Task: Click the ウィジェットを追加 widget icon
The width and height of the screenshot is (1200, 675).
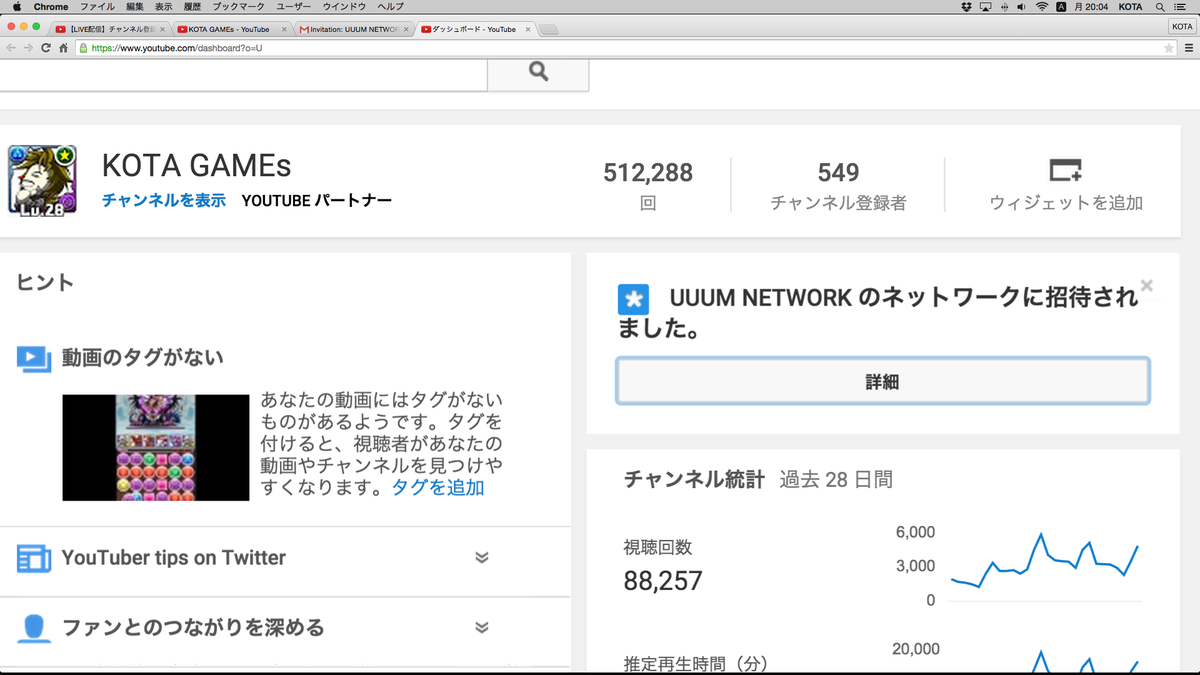Action: 1065,169
